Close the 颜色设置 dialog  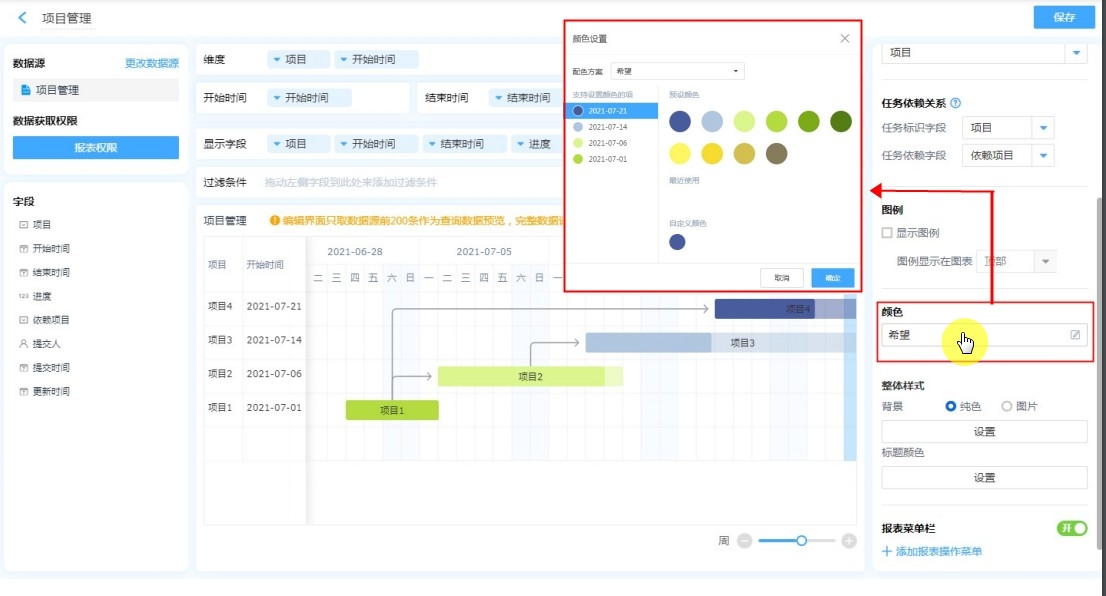(844, 39)
